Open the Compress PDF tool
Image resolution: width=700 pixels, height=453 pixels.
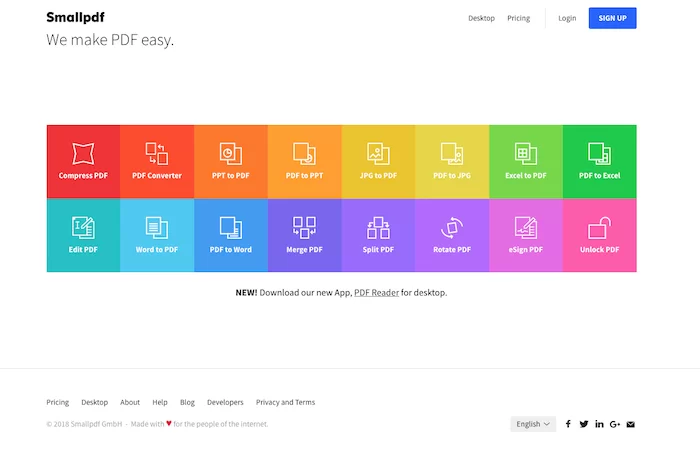pyautogui.click(x=83, y=161)
